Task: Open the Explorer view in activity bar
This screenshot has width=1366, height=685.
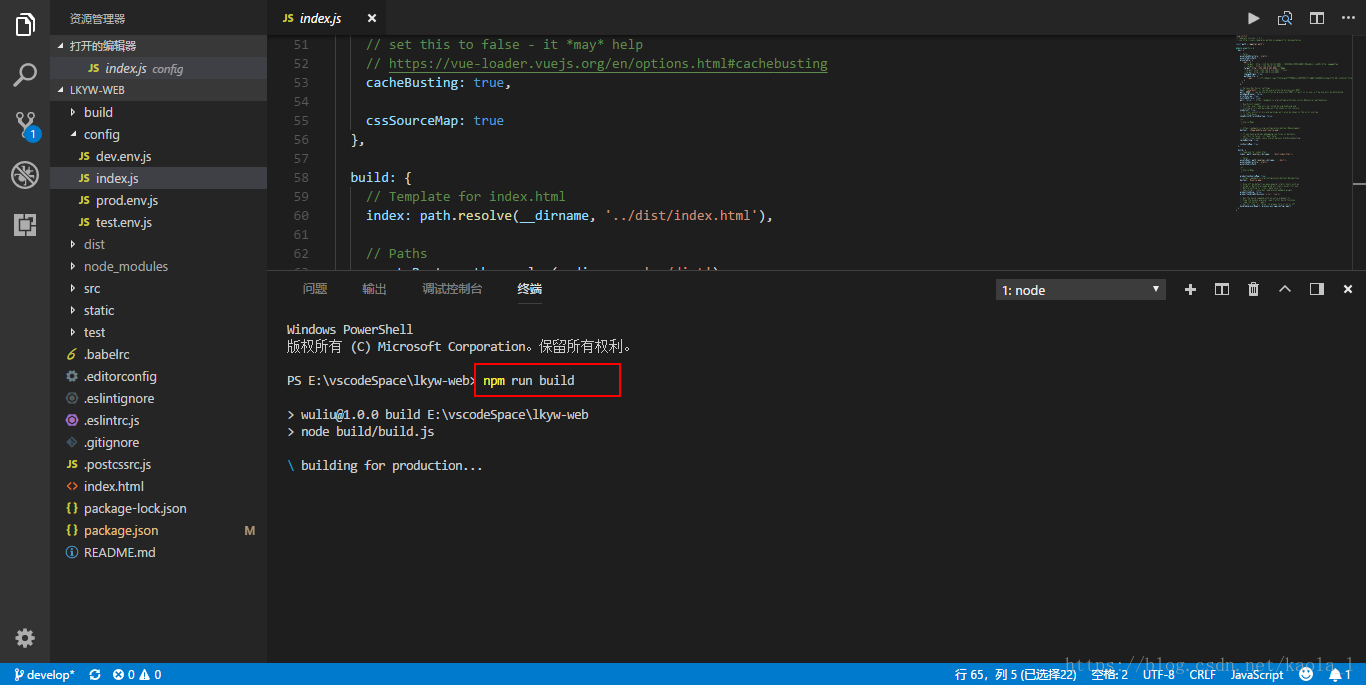Action: 25,25
